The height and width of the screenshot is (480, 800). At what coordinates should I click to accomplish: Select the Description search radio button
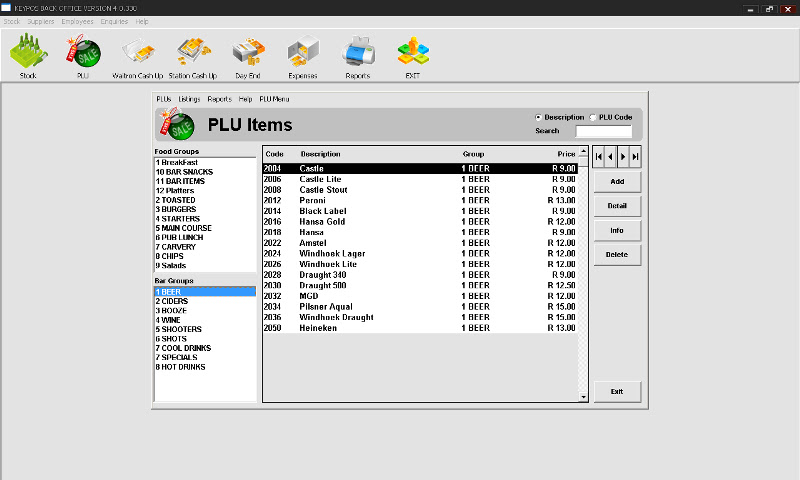coord(538,117)
